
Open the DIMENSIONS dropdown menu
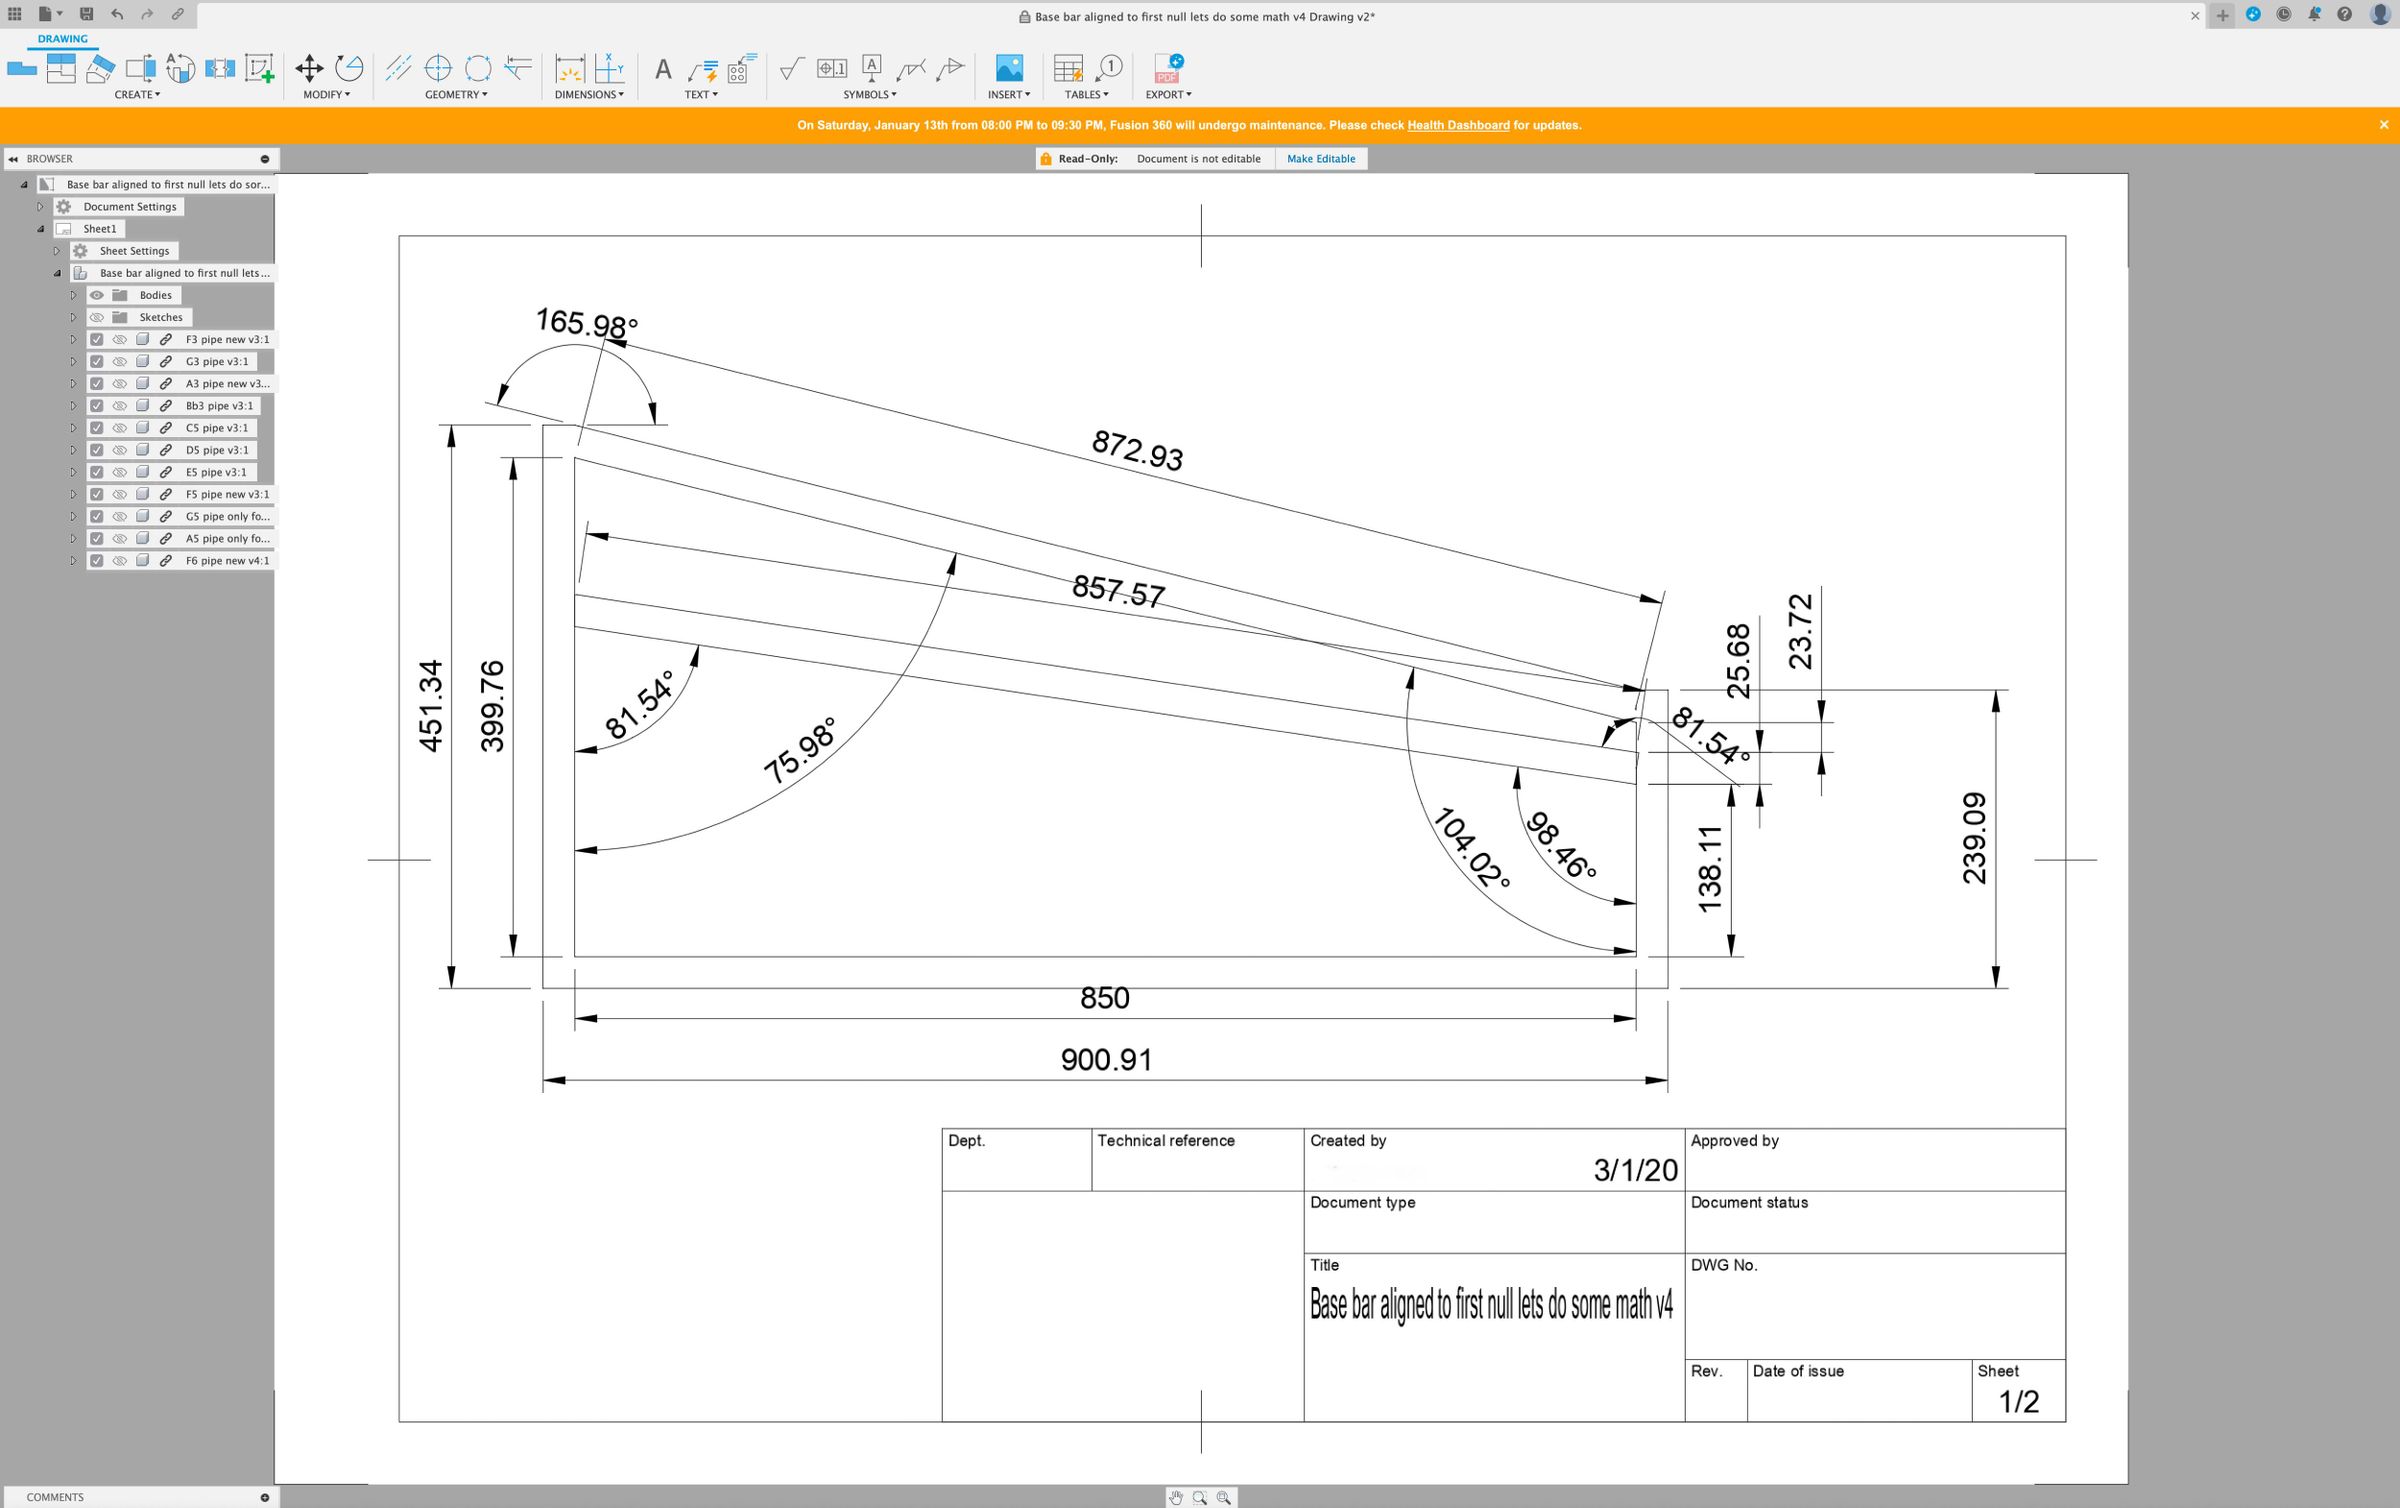click(x=589, y=95)
